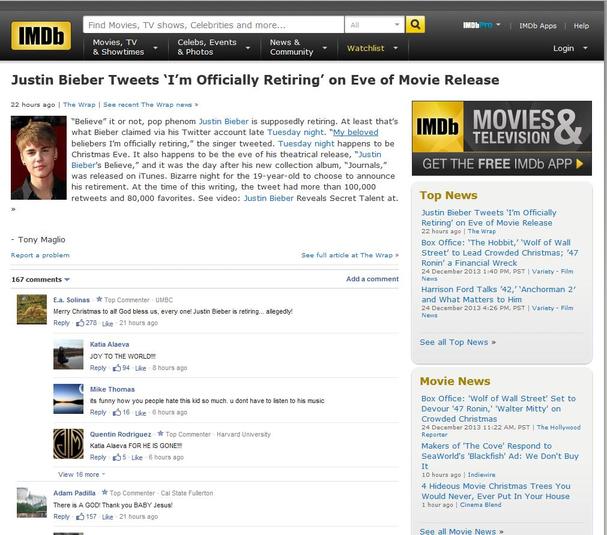Open Indiewire source link
Viewport: 607px width, 535px height.
[x=481, y=475]
